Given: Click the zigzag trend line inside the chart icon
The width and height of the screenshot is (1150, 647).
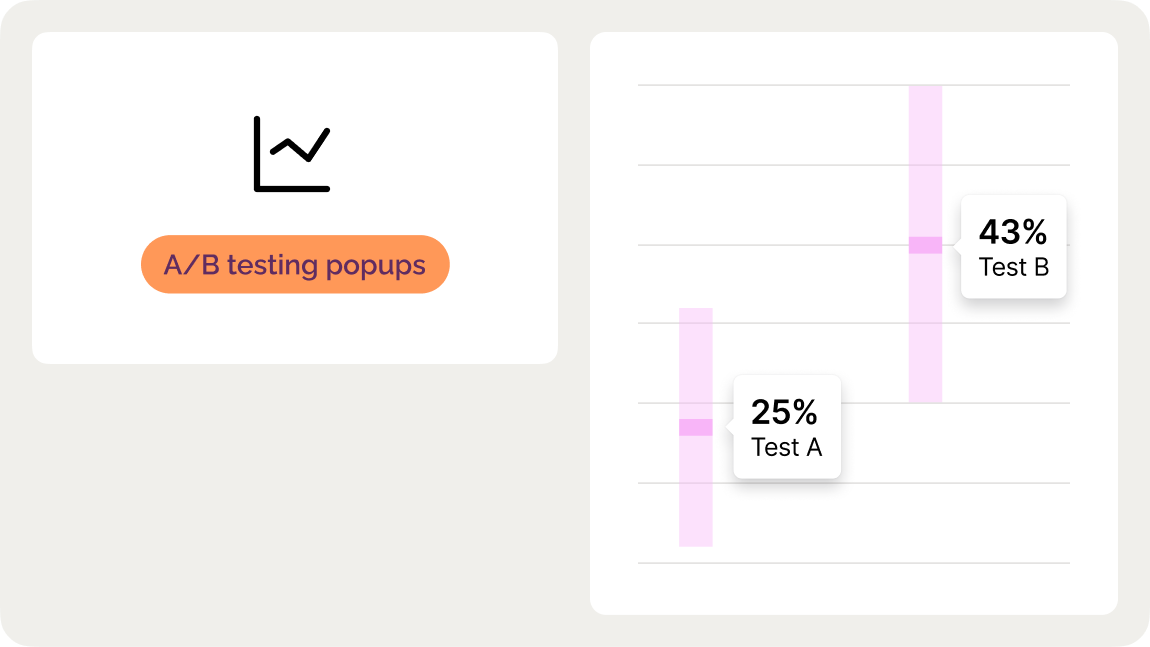Looking at the screenshot, I should click(300, 146).
